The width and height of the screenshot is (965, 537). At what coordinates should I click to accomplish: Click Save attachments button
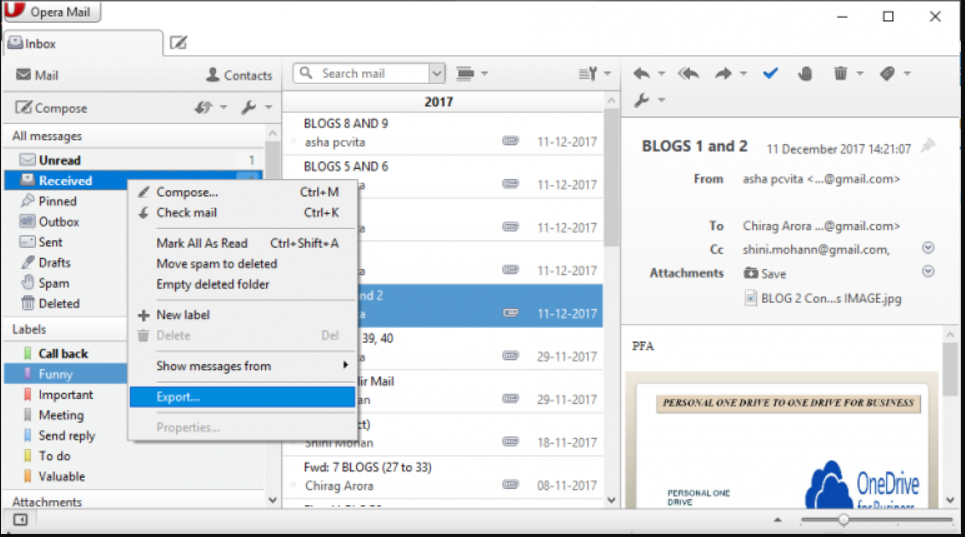coord(765,274)
